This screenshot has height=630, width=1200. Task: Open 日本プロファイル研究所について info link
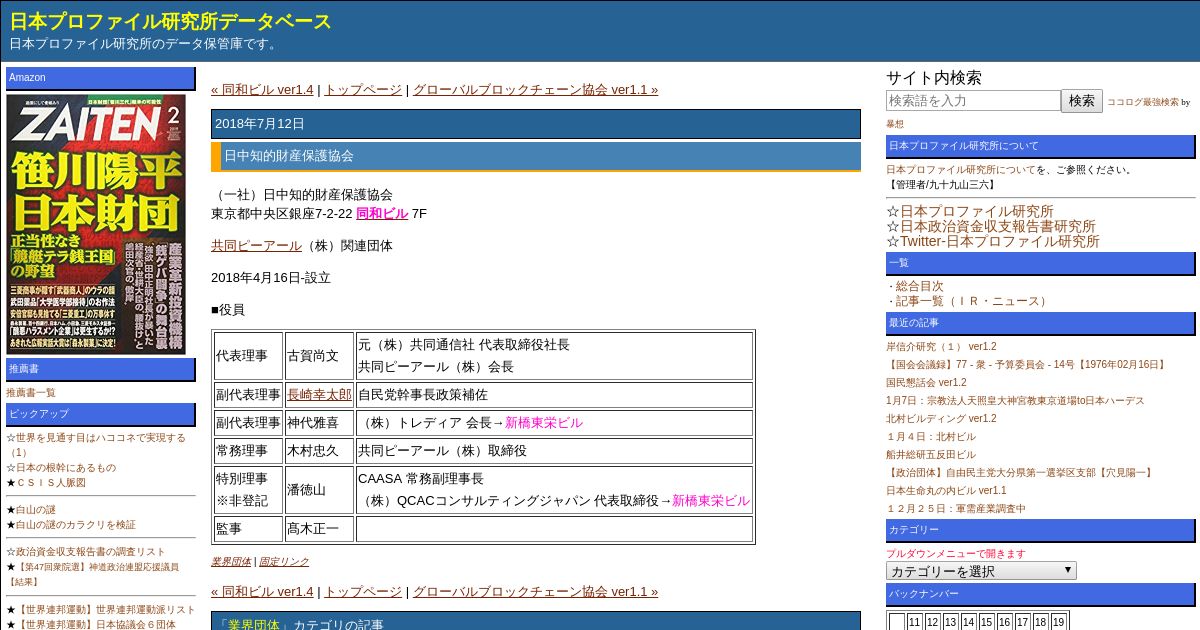(961, 170)
